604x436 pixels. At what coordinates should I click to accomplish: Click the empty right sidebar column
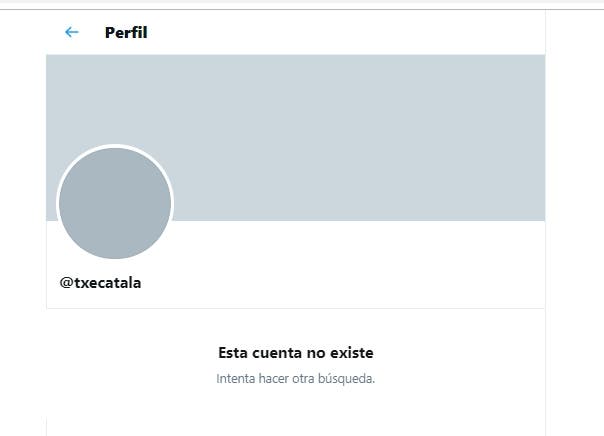pyautogui.click(x=575, y=223)
